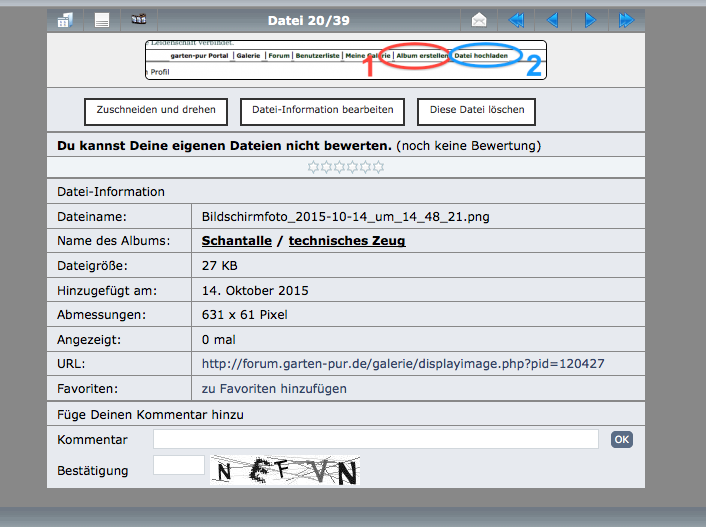Go to the next file arrow
The width and height of the screenshot is (706, 527).
click(590, 20)
